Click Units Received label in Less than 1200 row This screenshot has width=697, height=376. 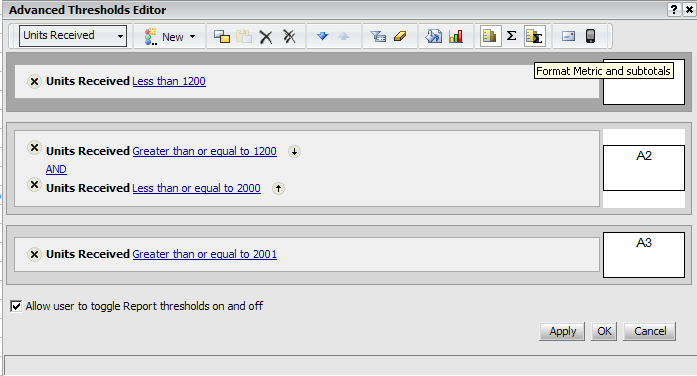[88, 81]
